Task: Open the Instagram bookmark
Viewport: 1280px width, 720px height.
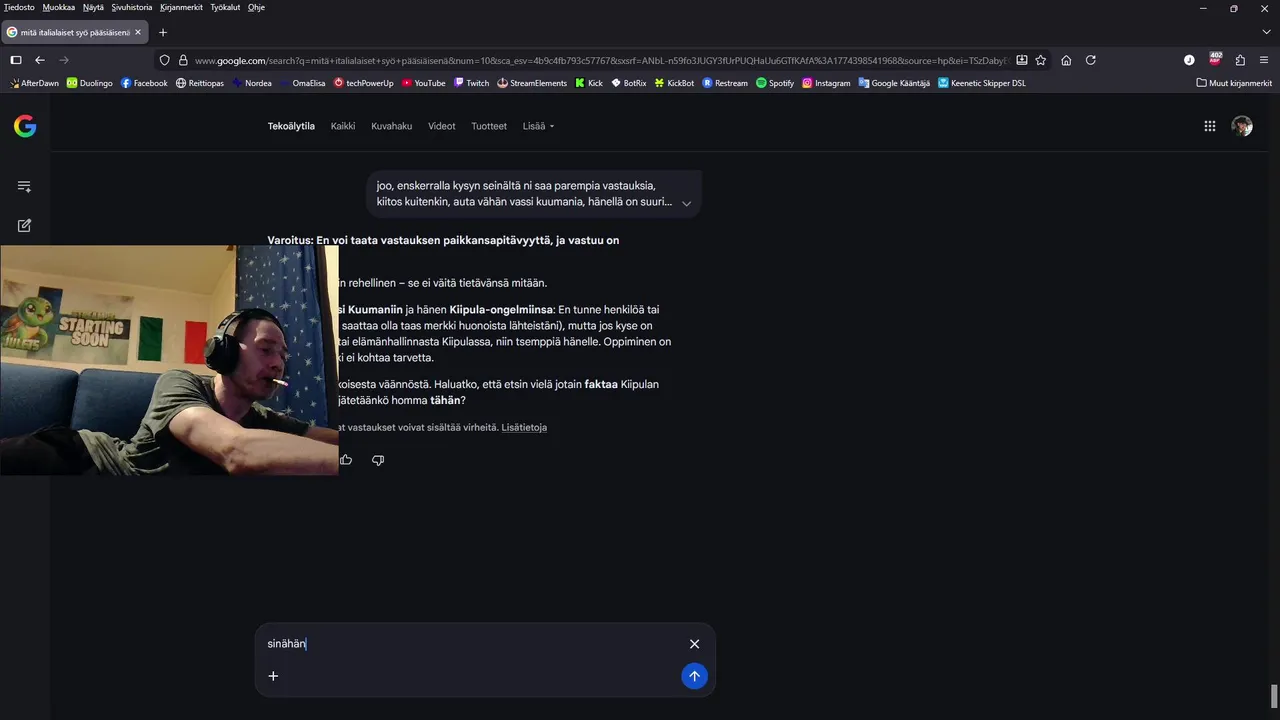Action: tap(826, 83)
